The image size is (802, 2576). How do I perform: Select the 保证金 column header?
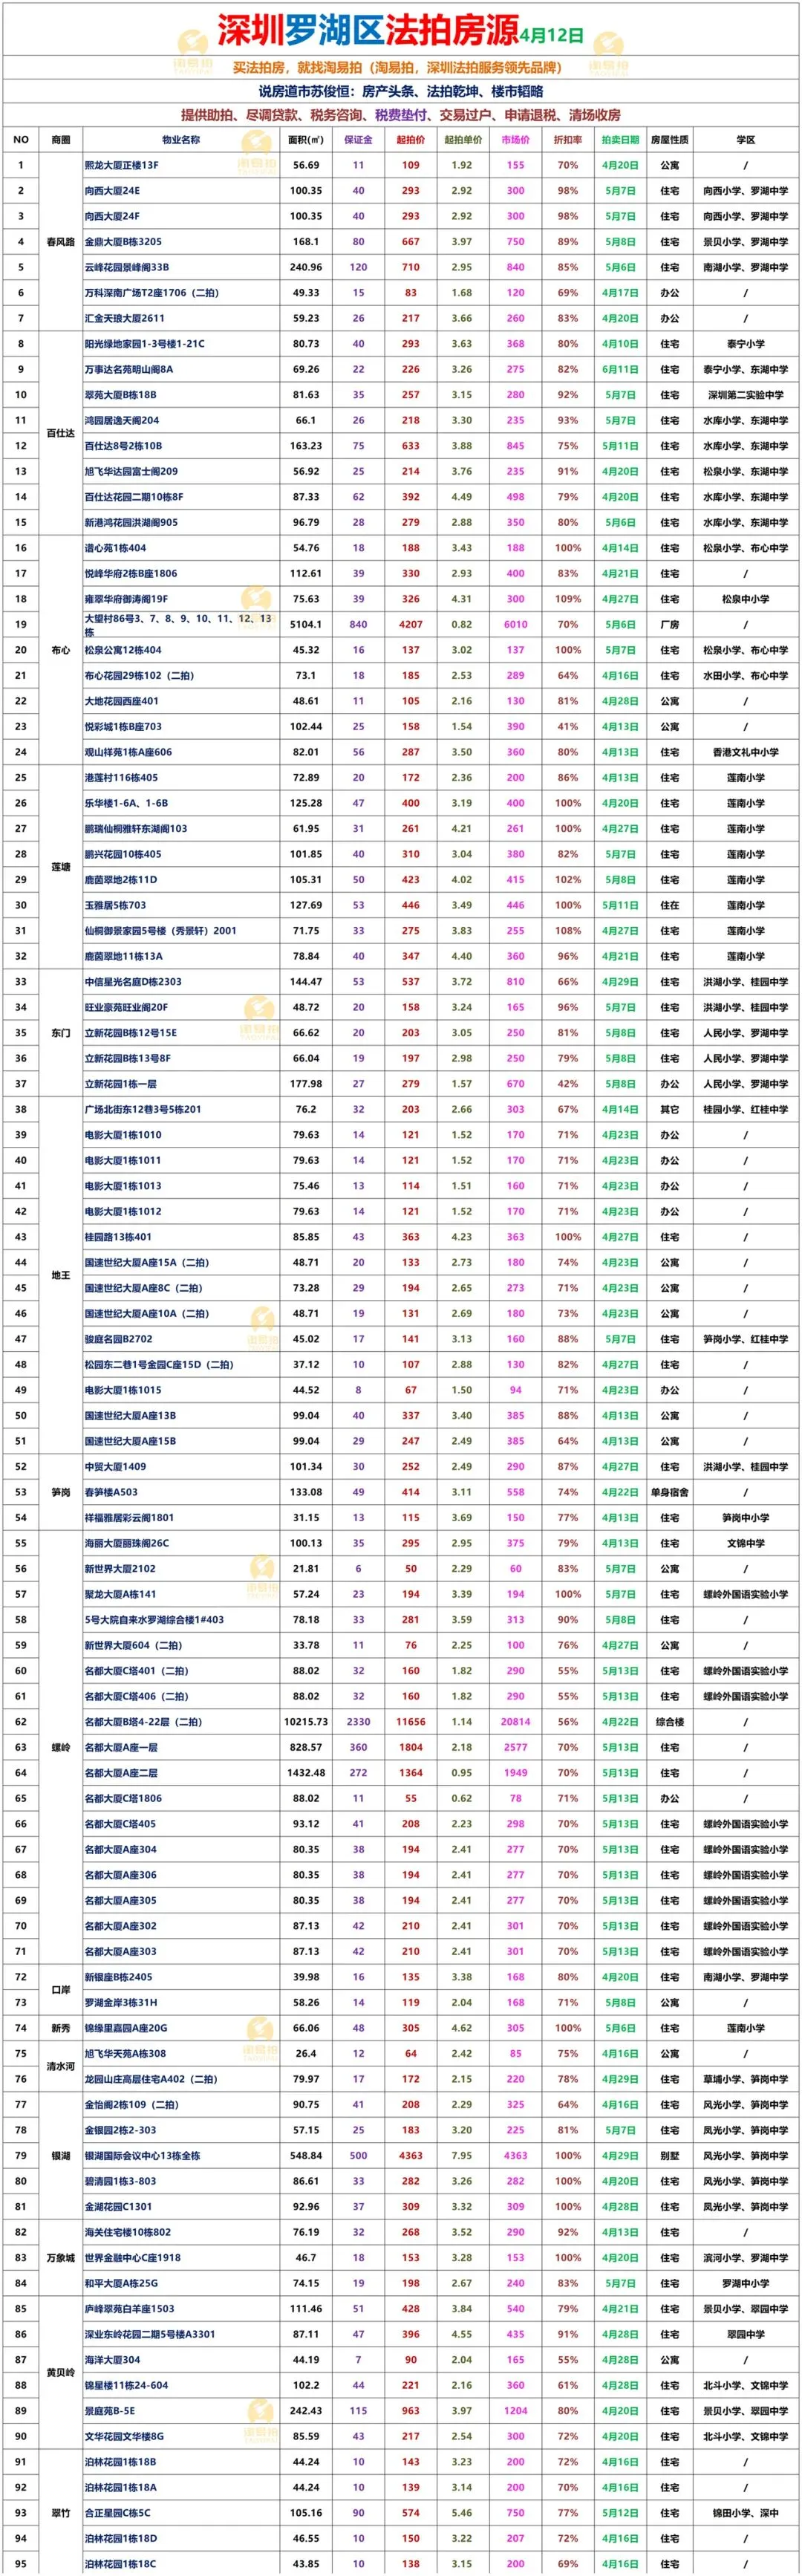(x=358, y=140)
